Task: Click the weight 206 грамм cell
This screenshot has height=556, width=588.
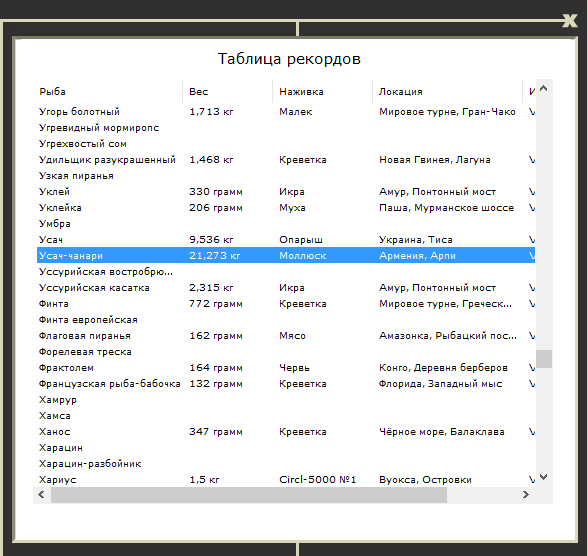Action: click(216, 208)
